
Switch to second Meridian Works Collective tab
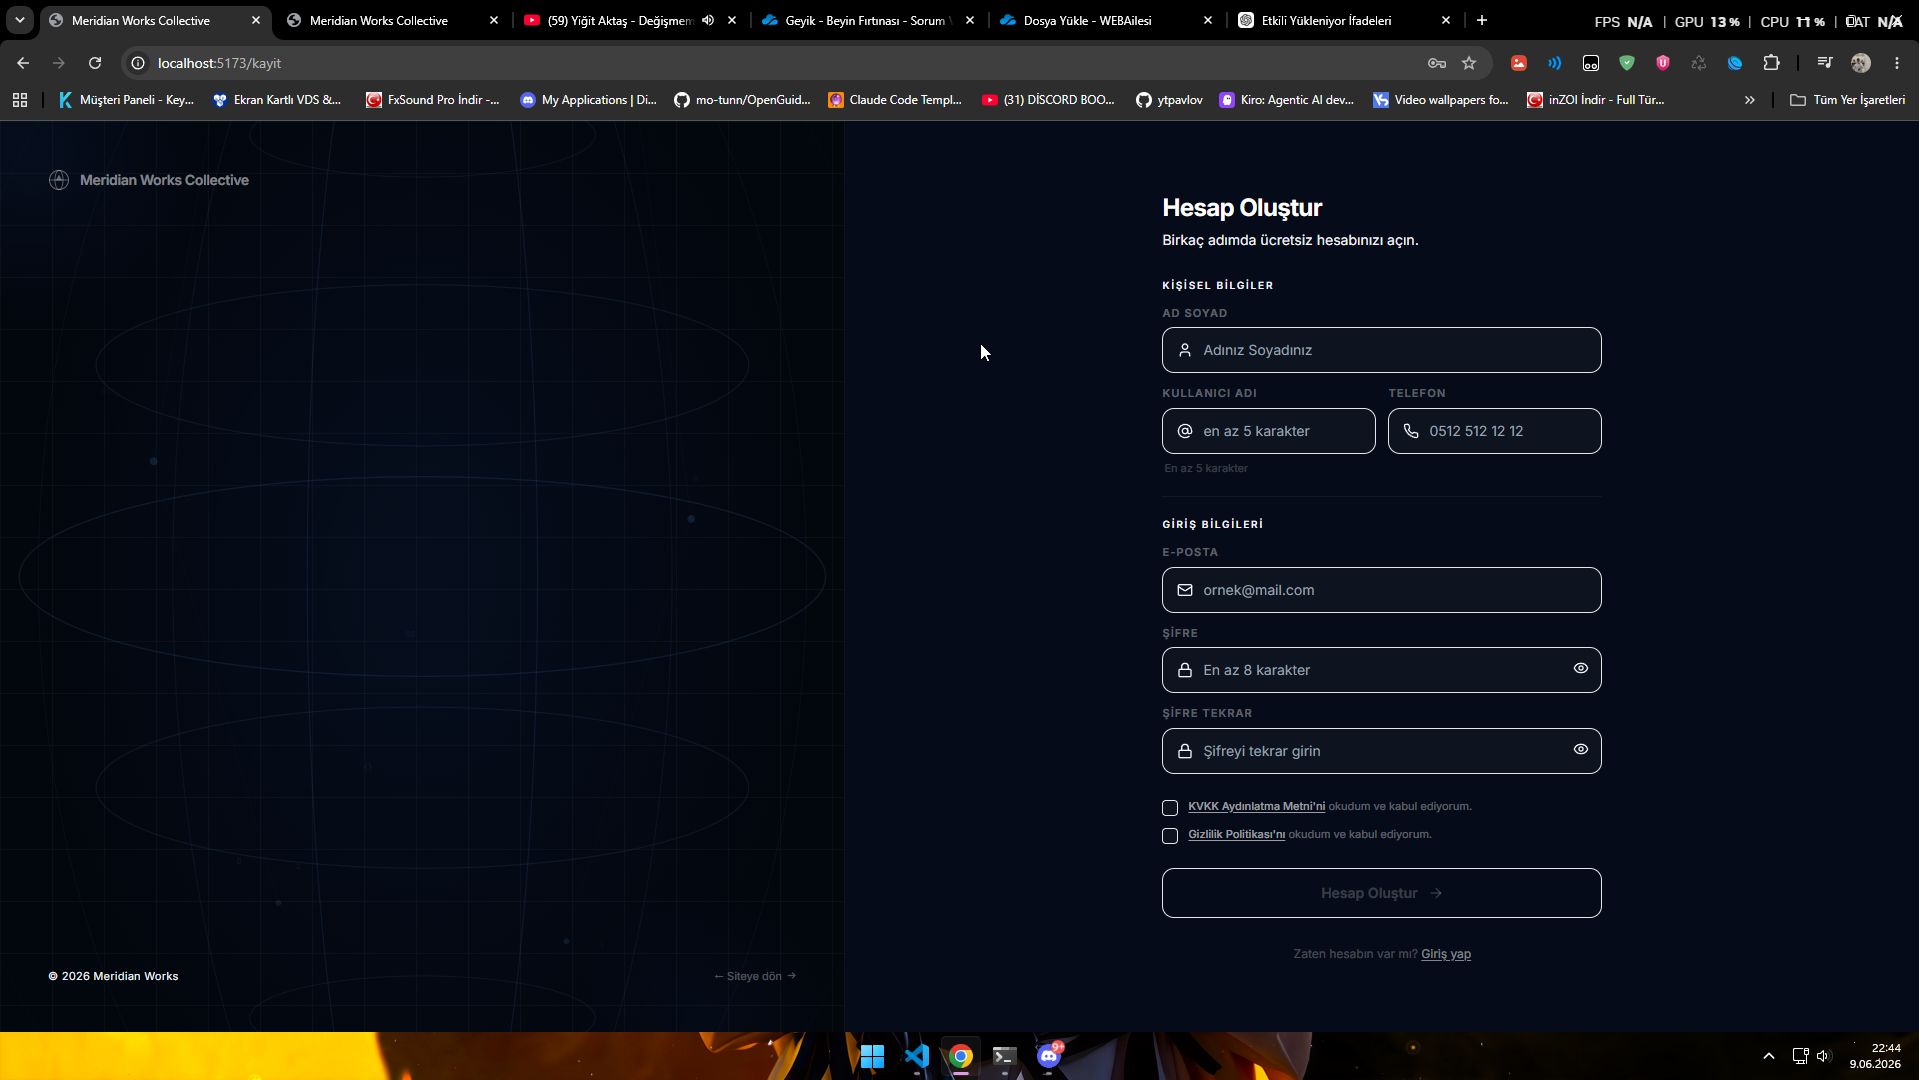(379, 20)
